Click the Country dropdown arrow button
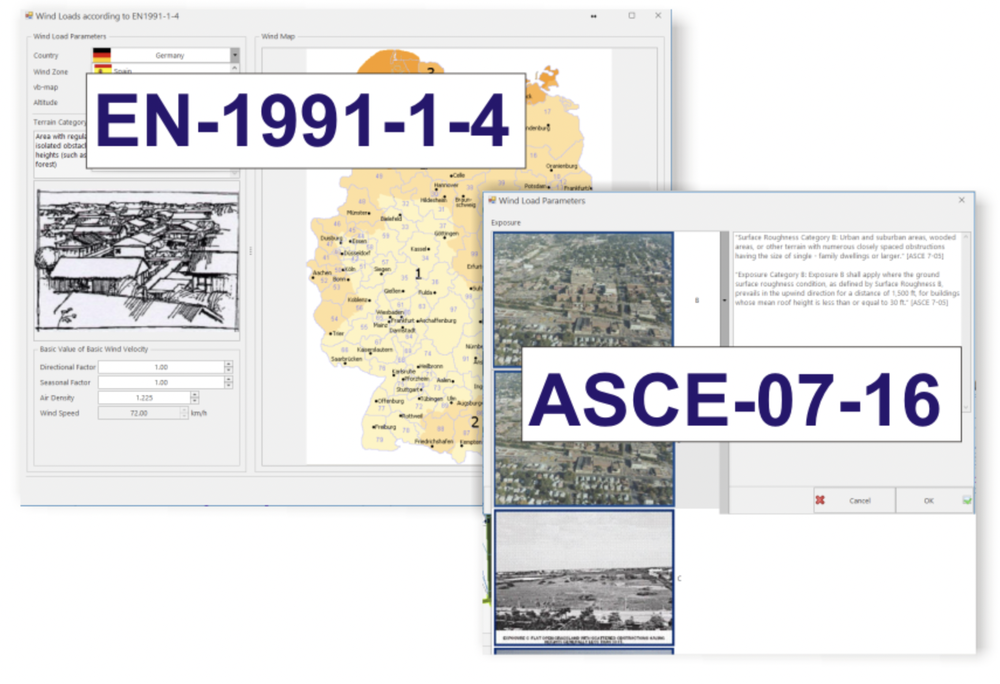Viewport: 1000px width, 684px height. pos(235,55)
